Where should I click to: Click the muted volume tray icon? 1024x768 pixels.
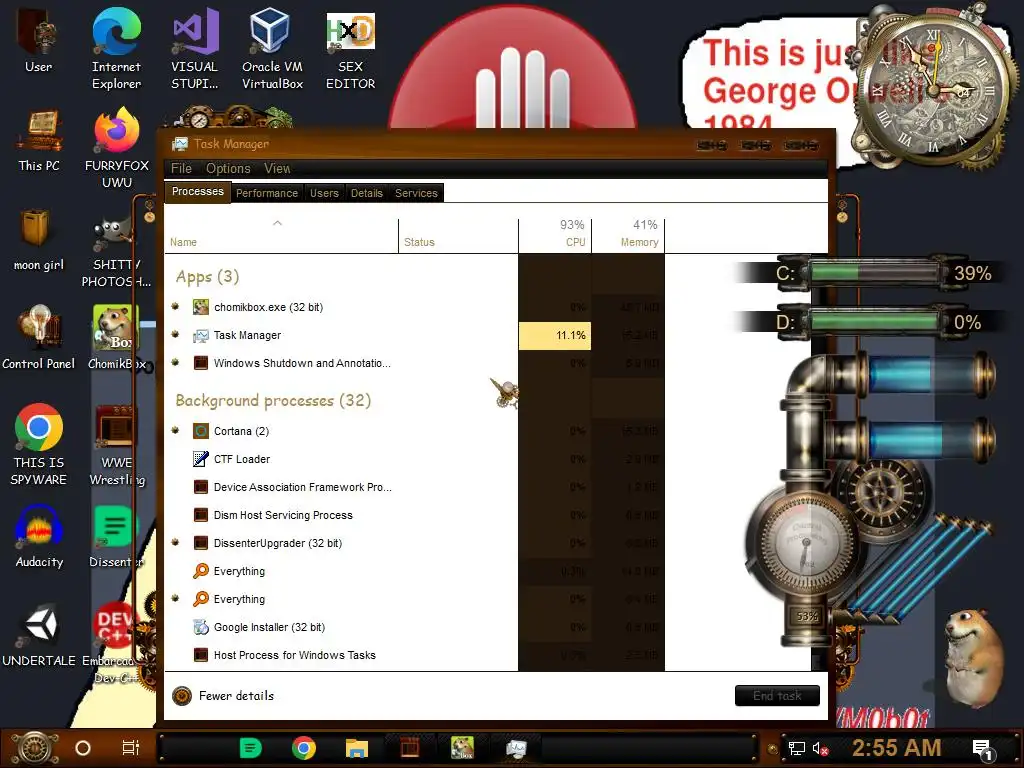point(820,748)
